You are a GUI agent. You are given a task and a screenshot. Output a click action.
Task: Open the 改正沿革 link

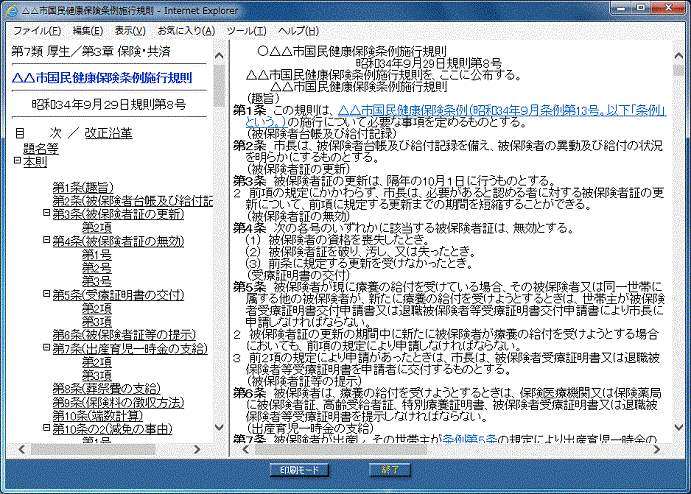click(x=108, y=133)
